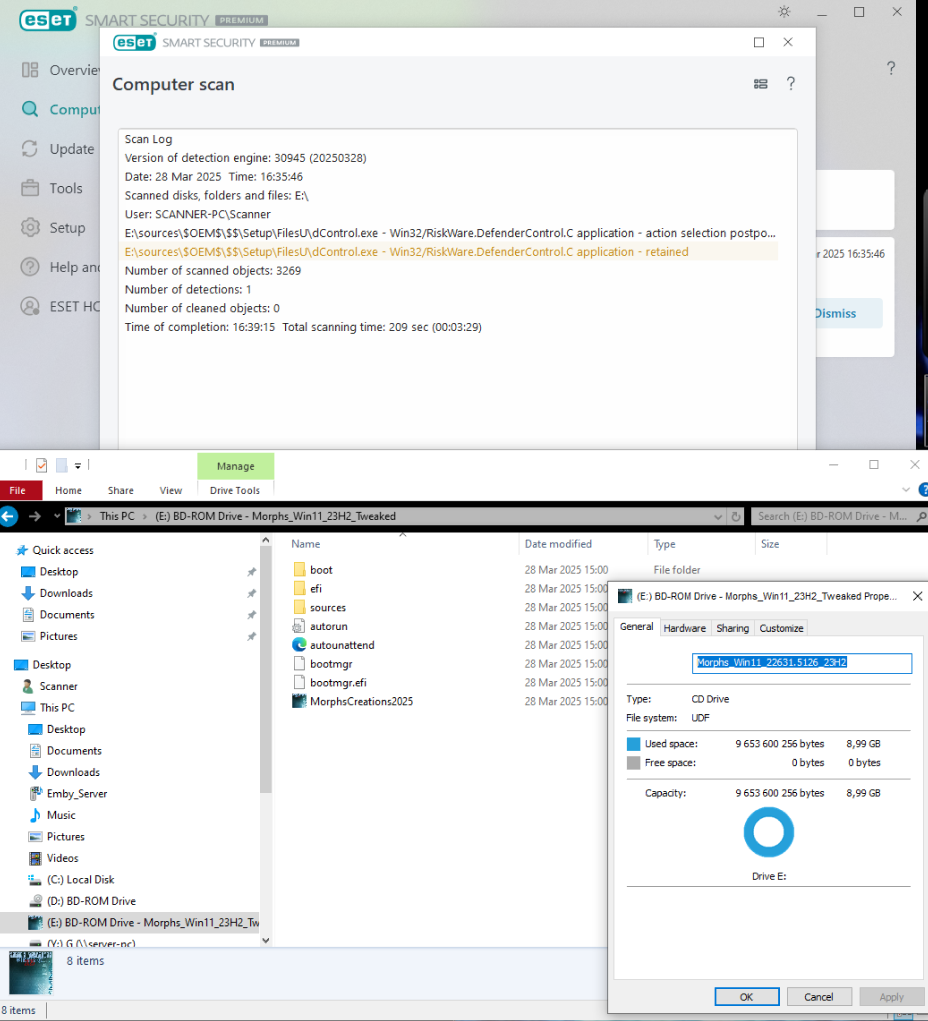
Task: Click Dismiss in the ESET main window
Action: 836,313
